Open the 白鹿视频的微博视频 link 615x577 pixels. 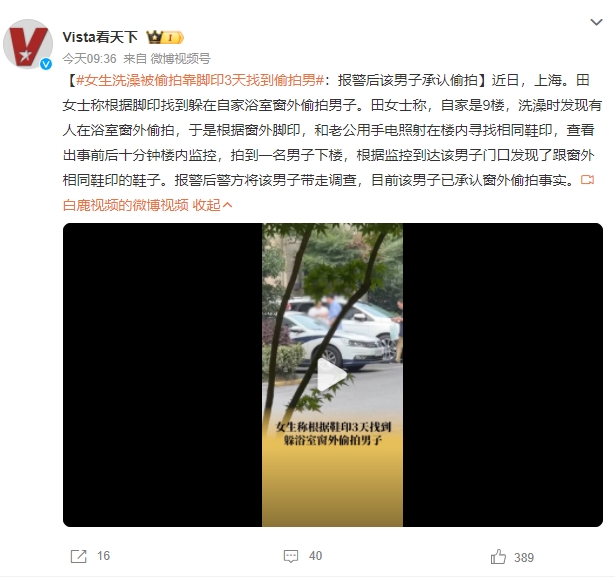coord(126,205)
